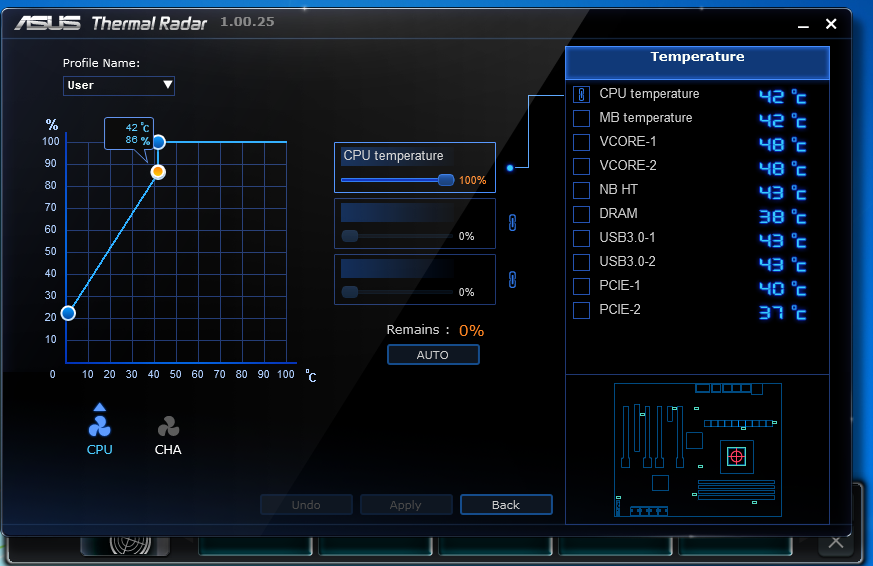Enable the VCORE-2 sensor checkbox

click(581, 166)
